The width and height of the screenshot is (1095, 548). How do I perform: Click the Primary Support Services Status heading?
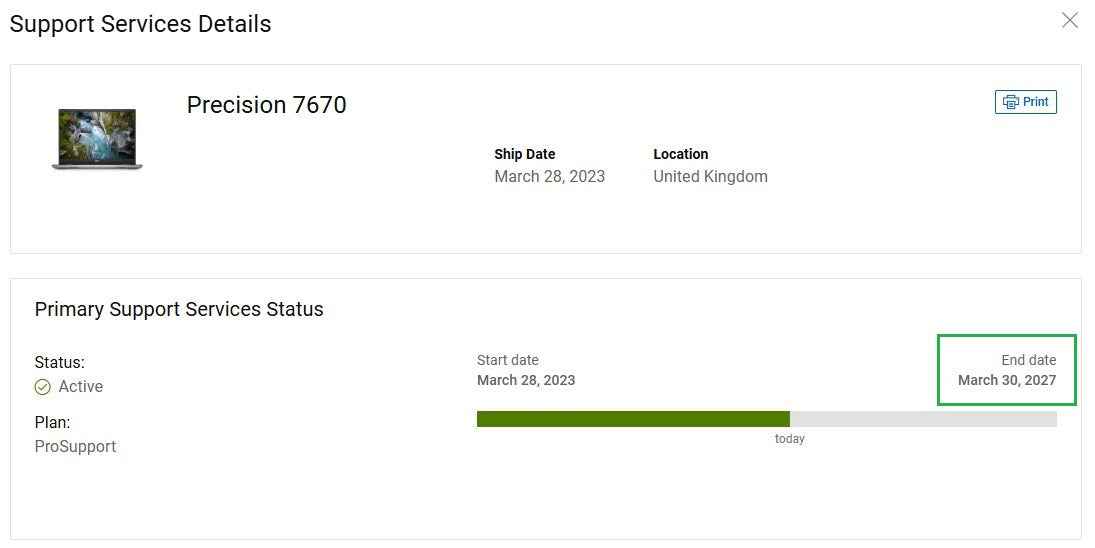[179, 310]
